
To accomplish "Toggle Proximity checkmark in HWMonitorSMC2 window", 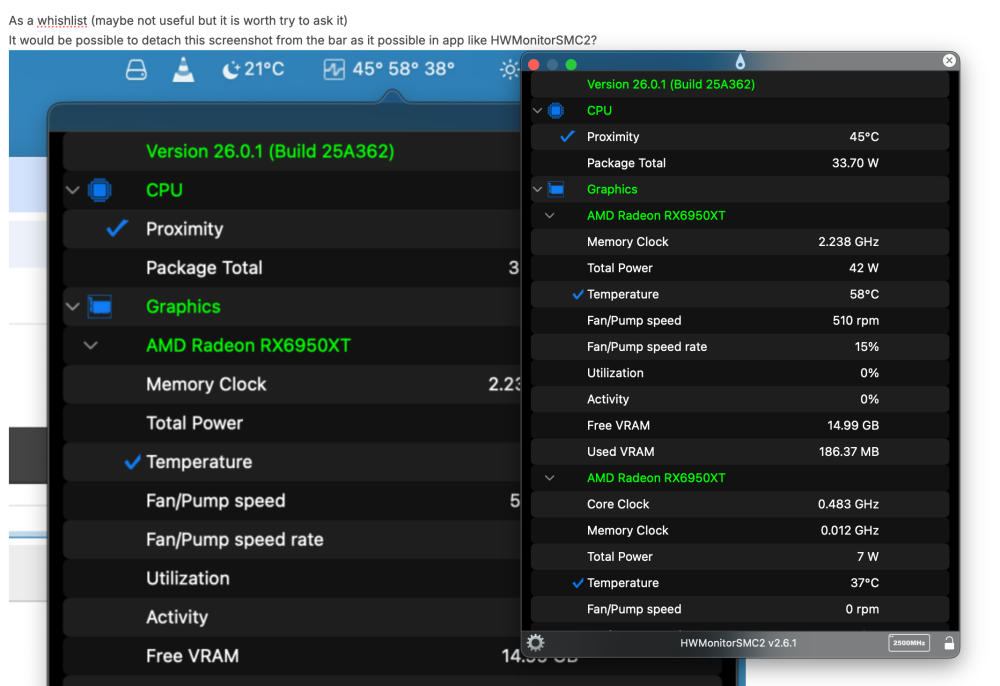I will point(568,136).
